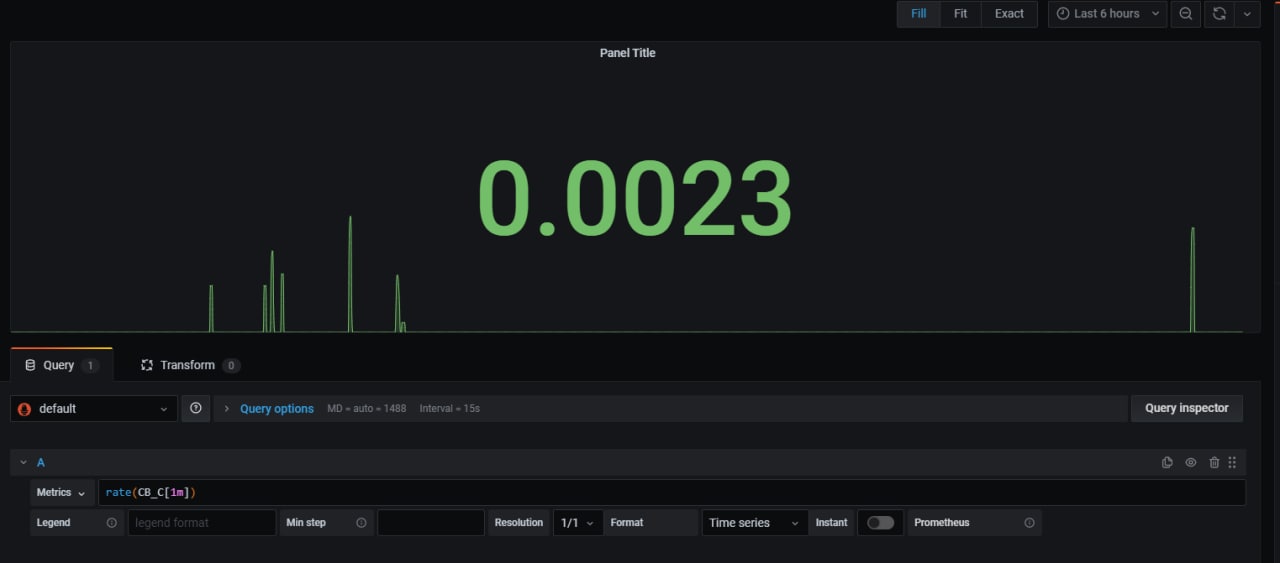Select the Fit view mode

coord(960,14)
